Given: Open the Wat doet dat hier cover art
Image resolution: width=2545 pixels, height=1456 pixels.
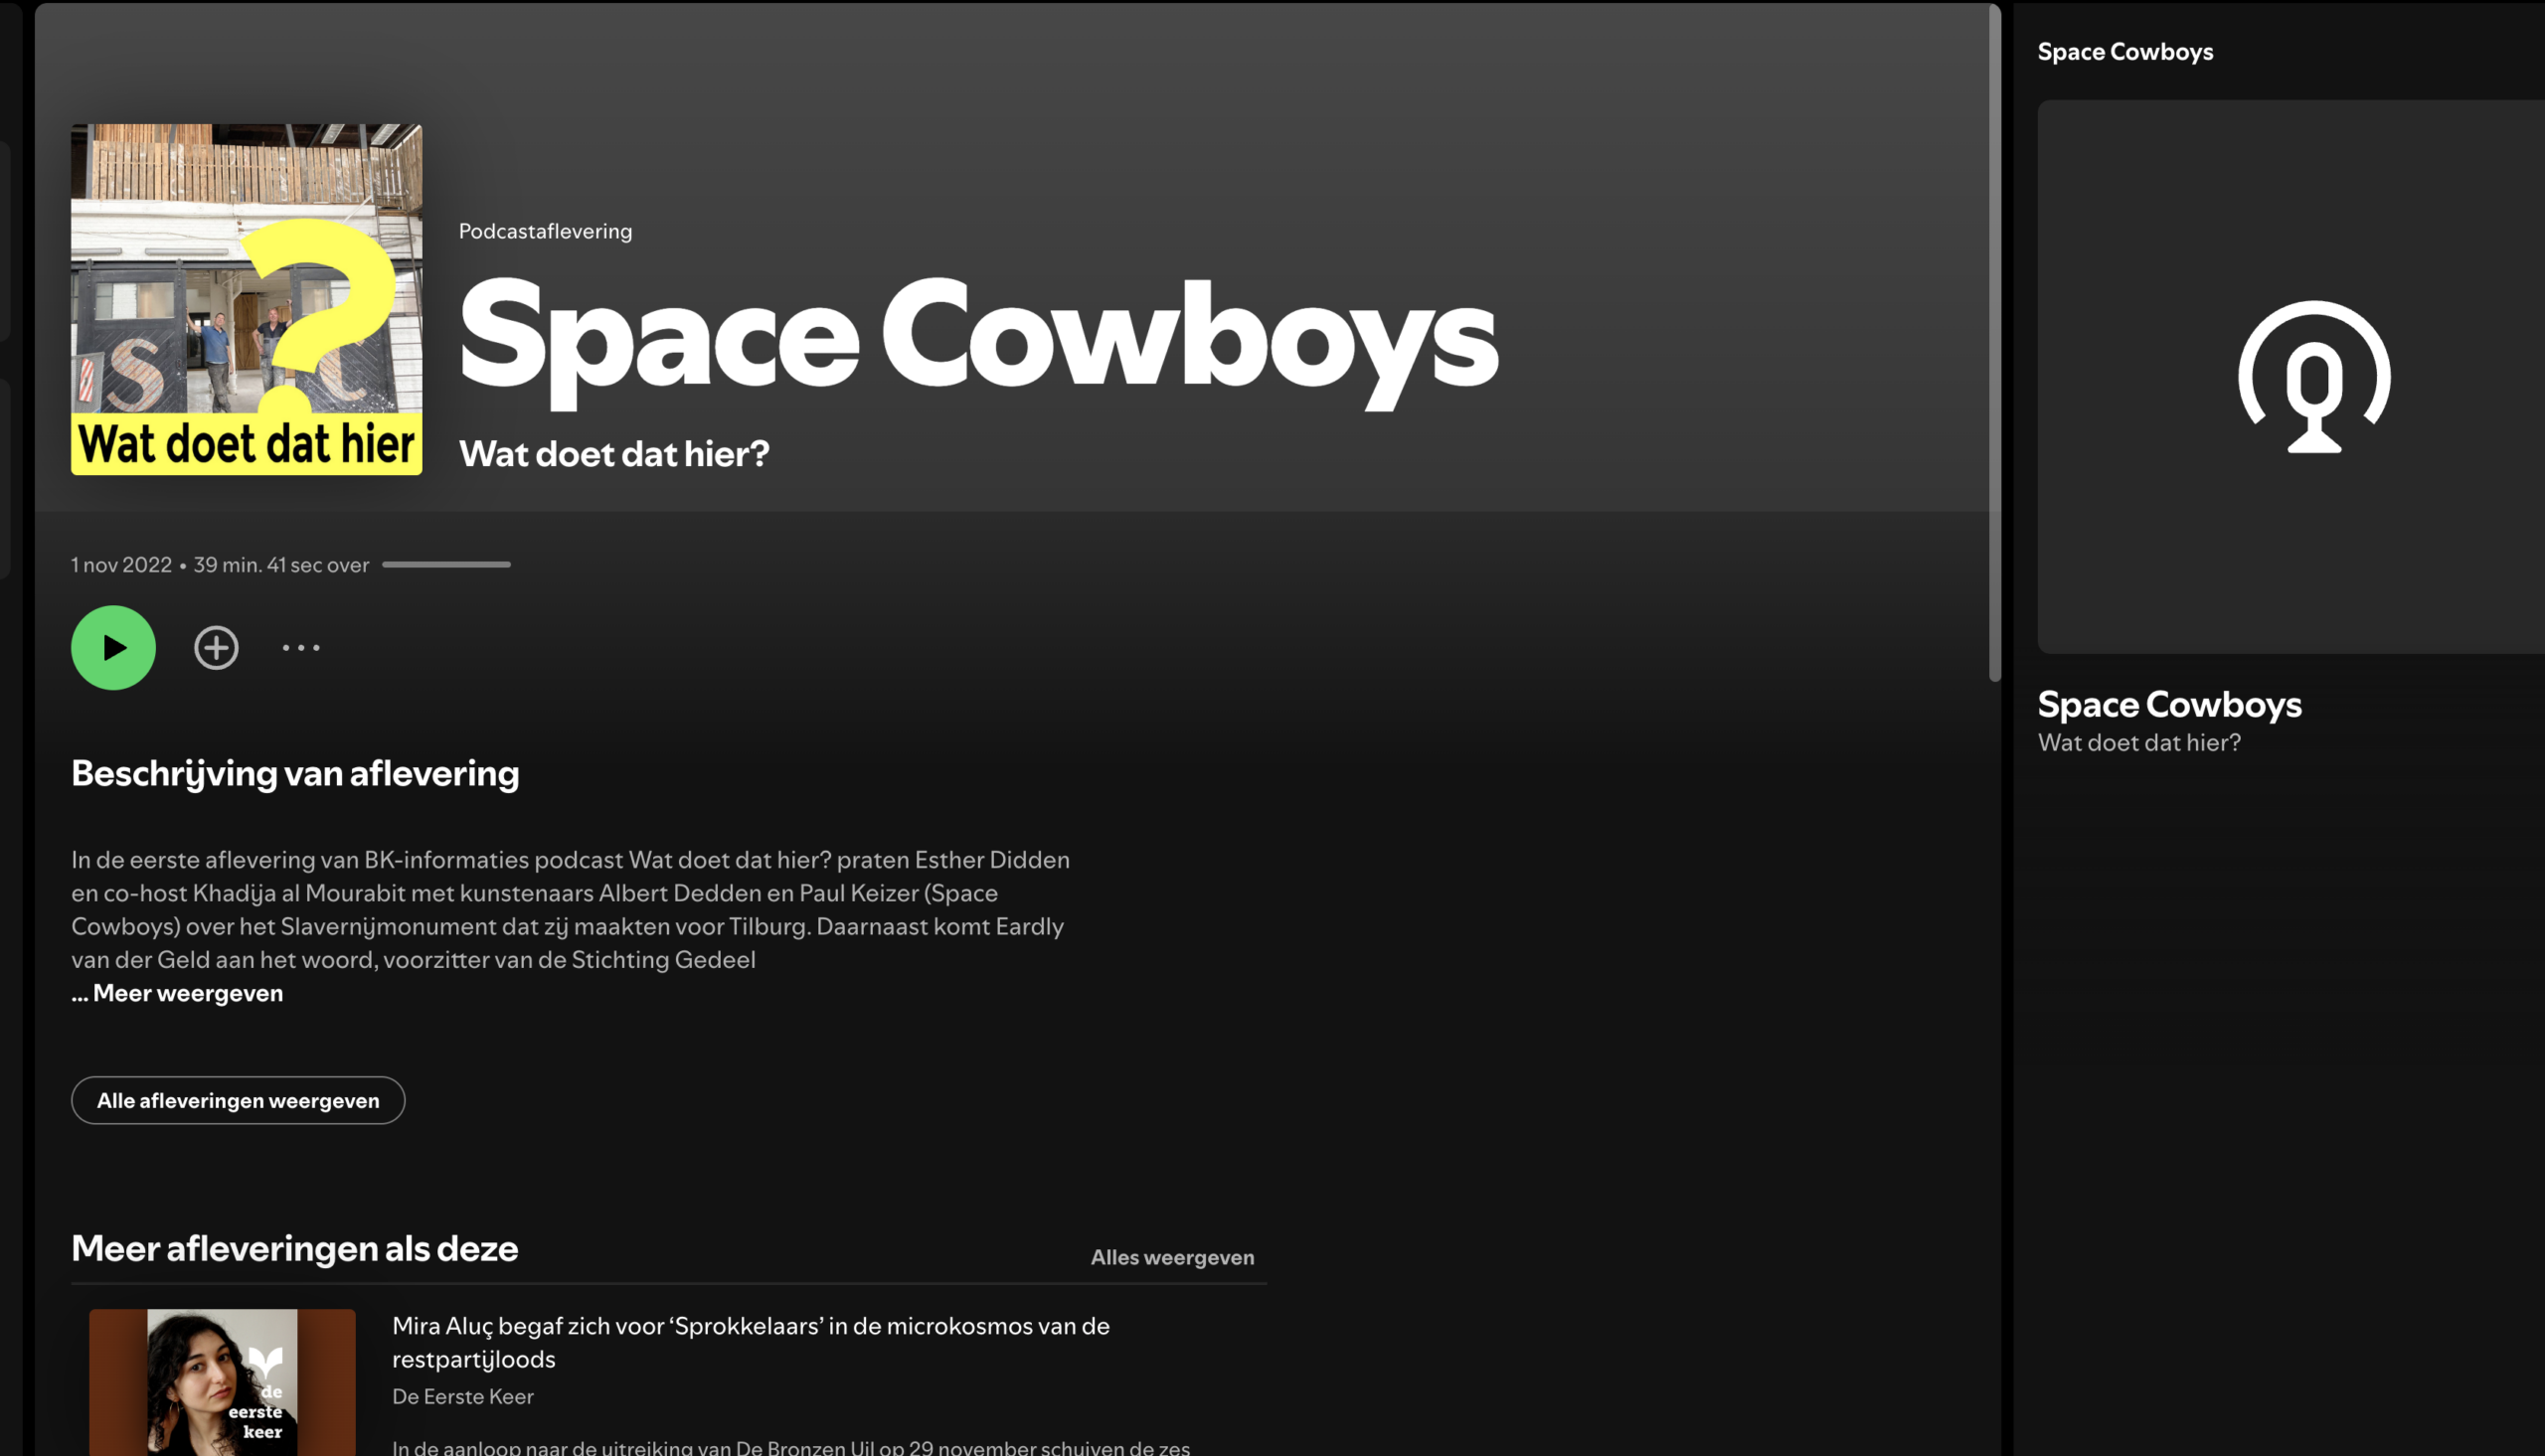Looking at the screenshot, I should click(246, 299).
